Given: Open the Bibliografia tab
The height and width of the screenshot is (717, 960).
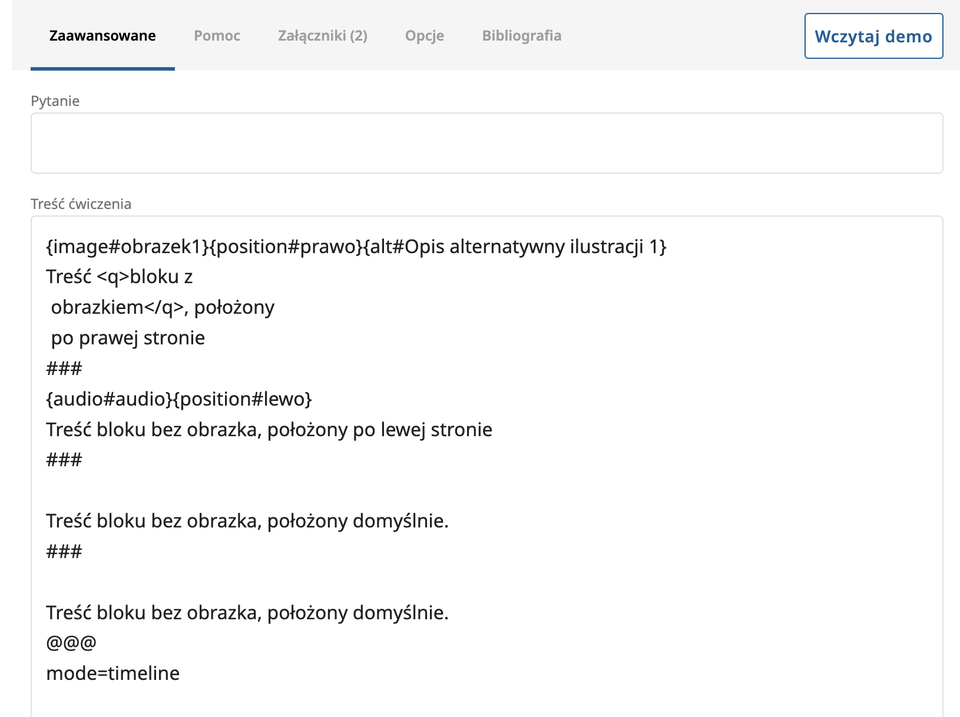Looking at the screenshot, I should [521, 36].
